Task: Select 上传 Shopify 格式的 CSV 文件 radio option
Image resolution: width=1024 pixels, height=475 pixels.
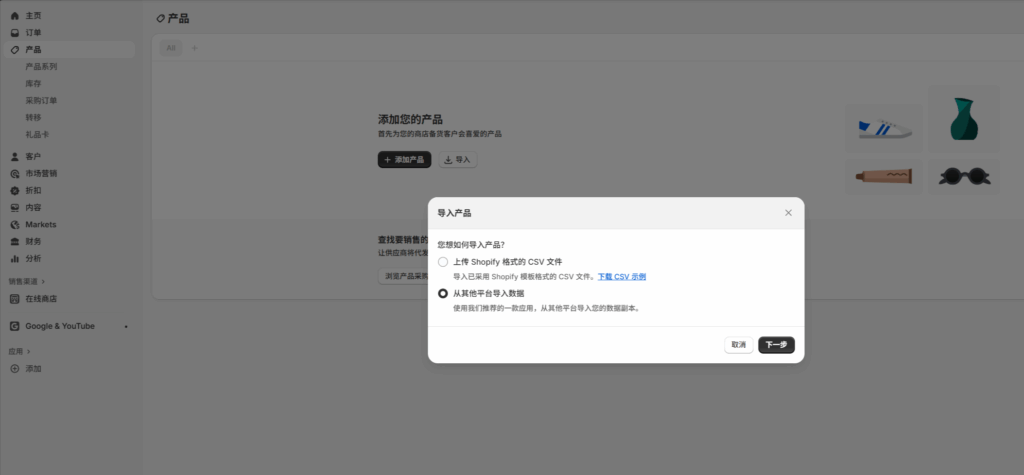Action: click(443, 261)
